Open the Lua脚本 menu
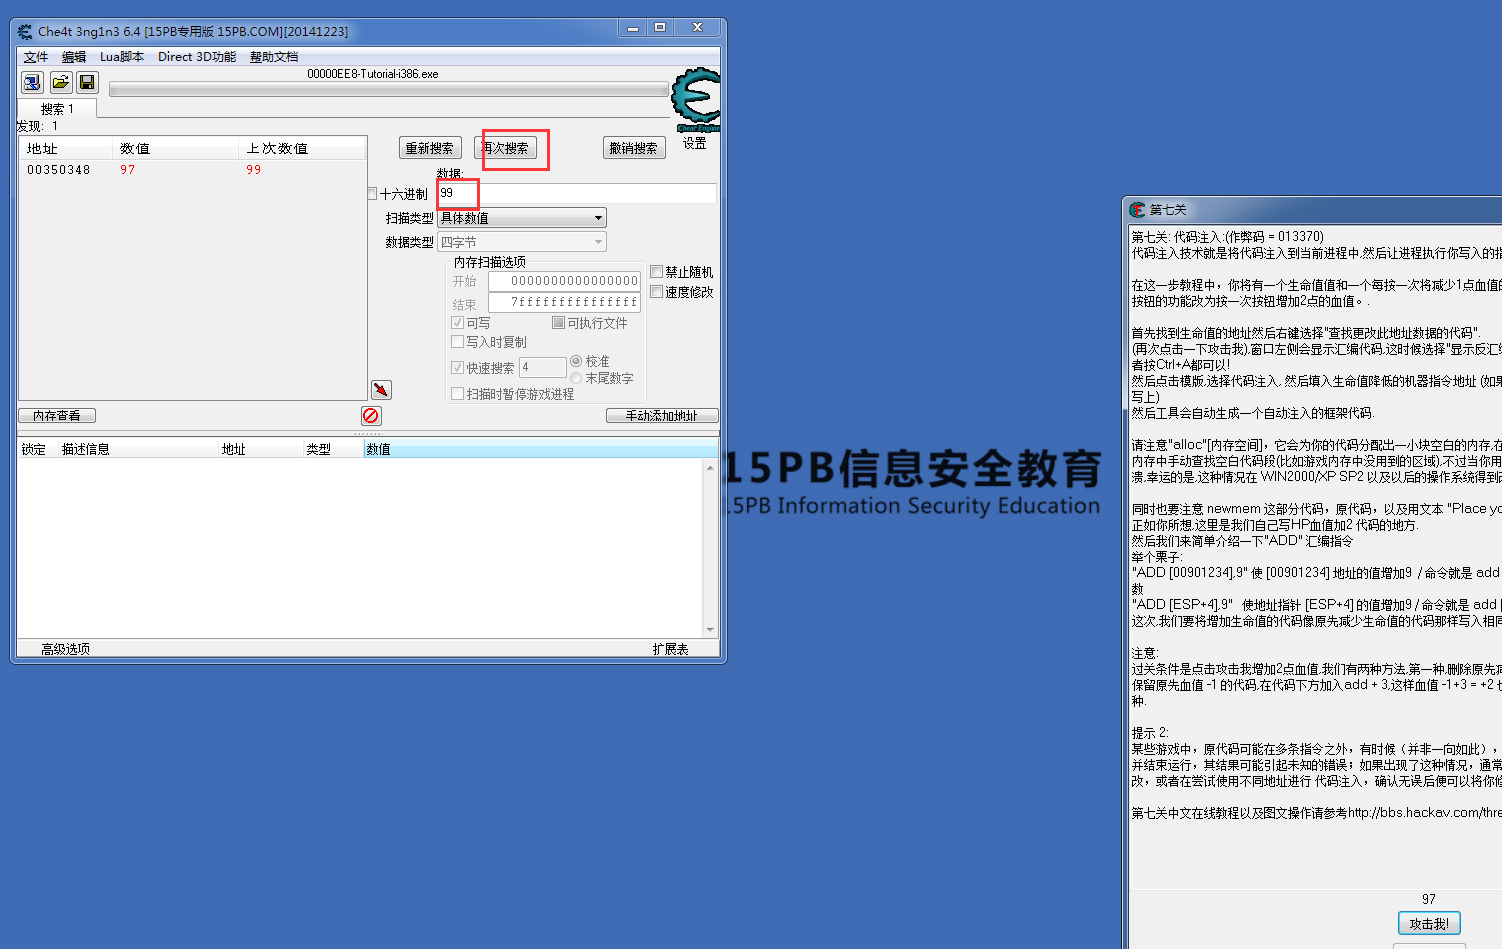The width and height of the screenshot is (1502, 949). [x=122, y=57]
